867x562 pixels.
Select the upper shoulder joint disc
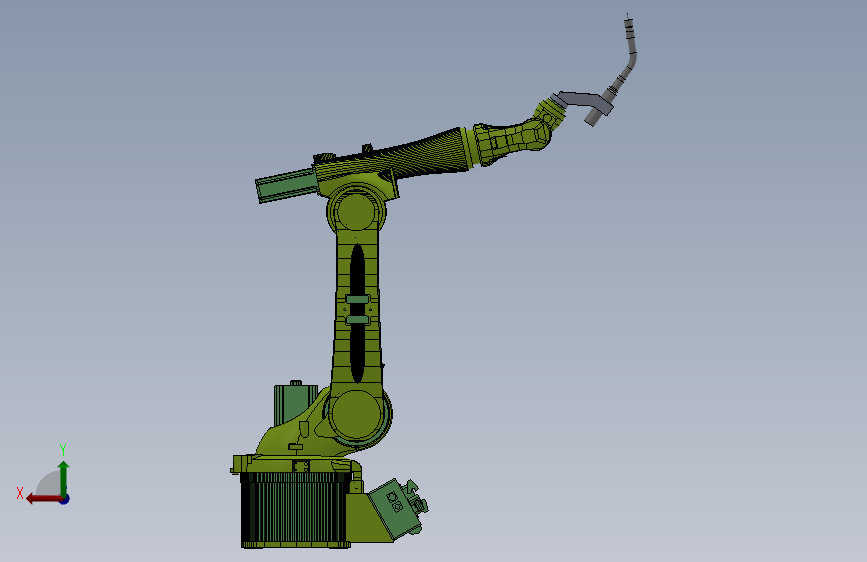pos(356,211)
